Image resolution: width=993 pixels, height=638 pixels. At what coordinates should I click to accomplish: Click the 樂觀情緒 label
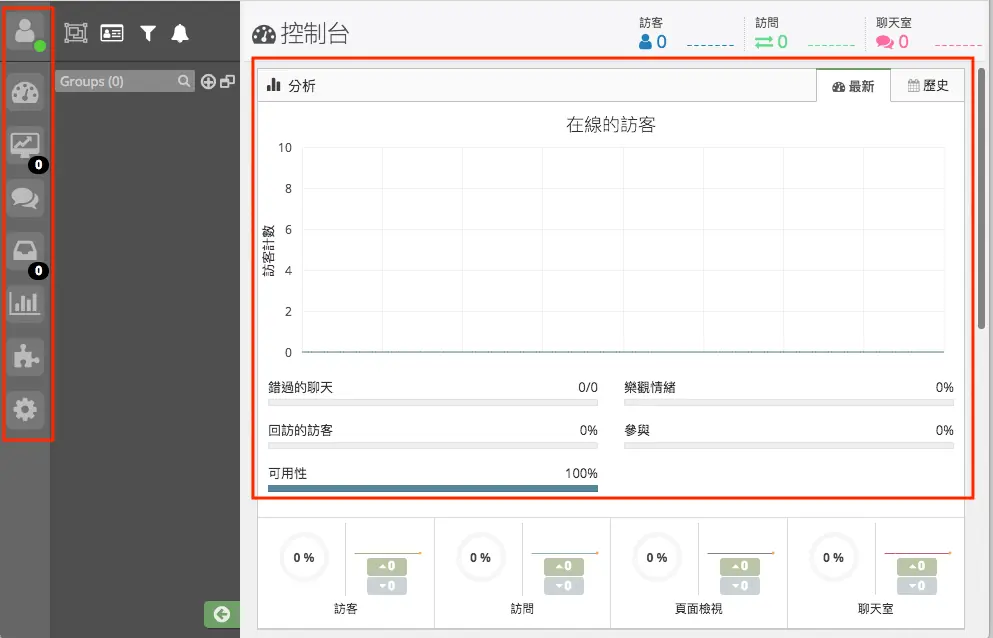(x=650, y=387)
